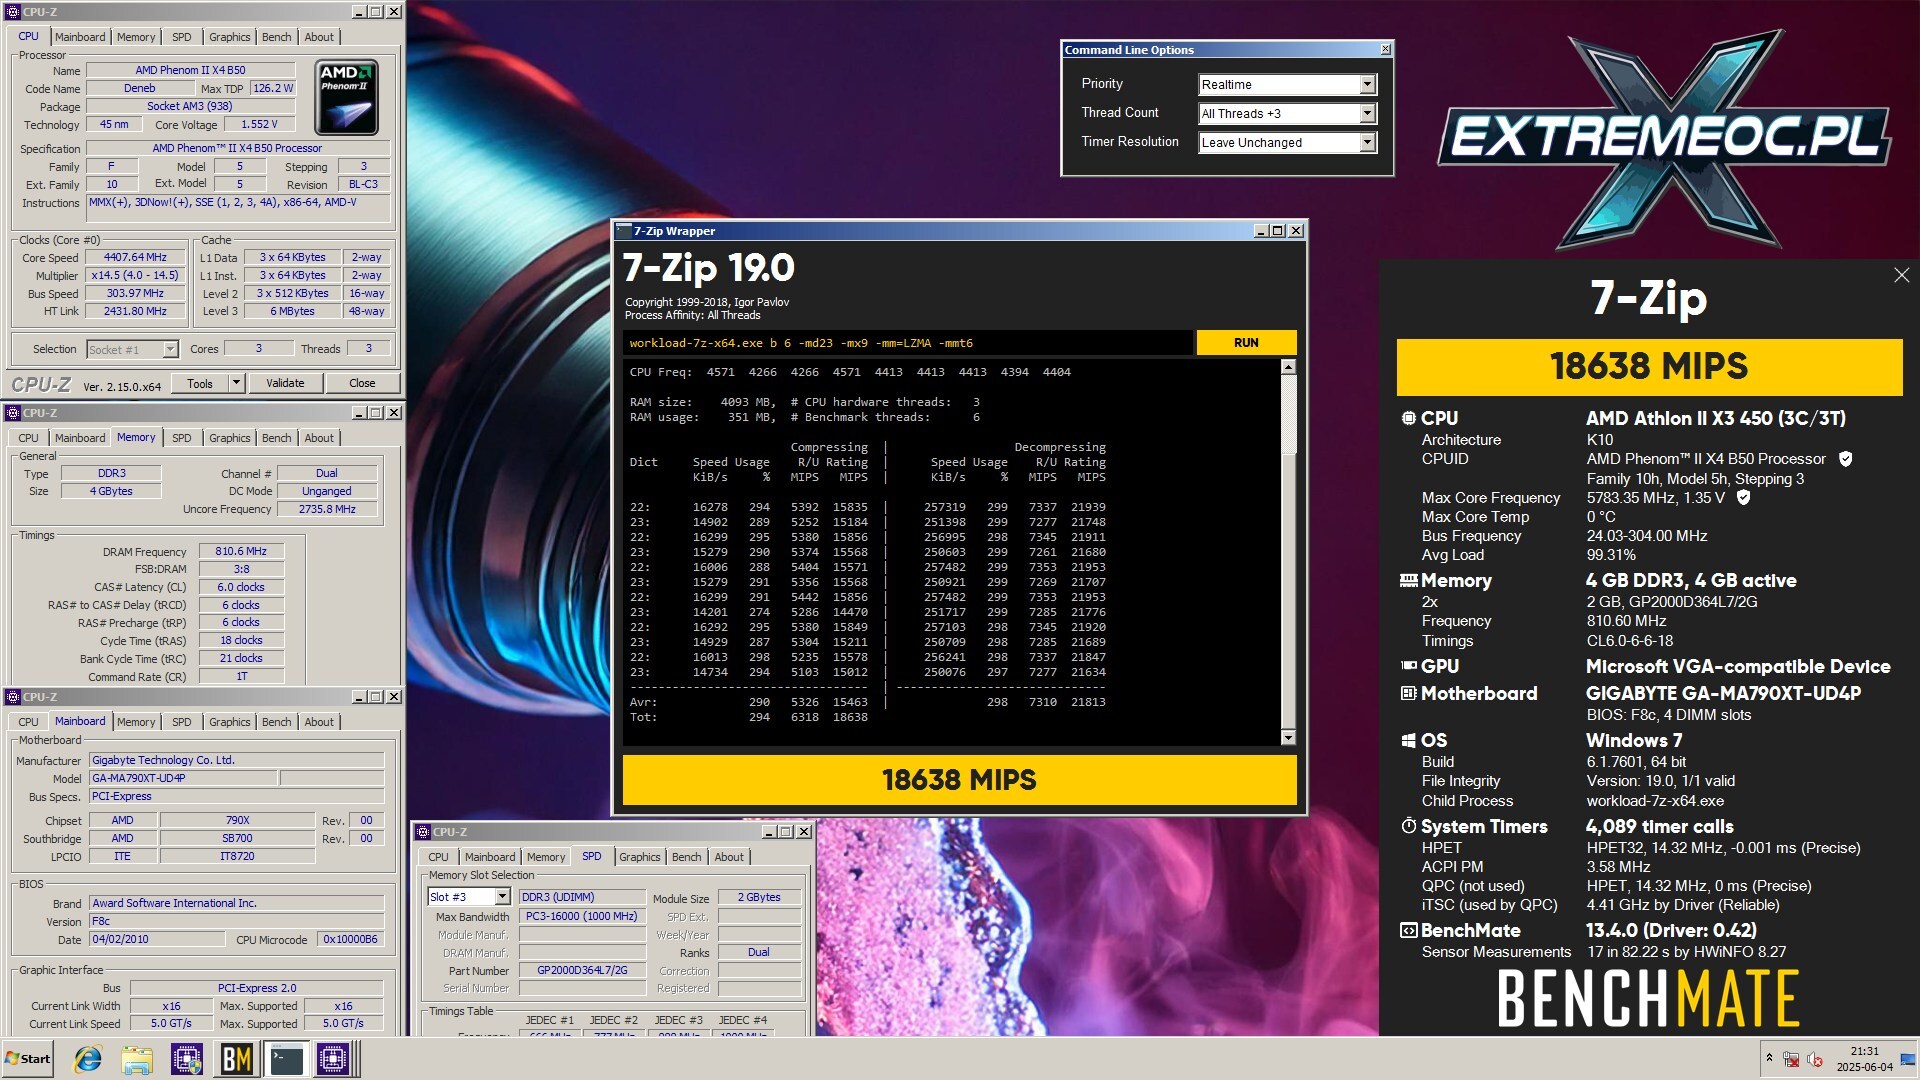The height and width of the screenshot is (1080, 1920).
Task: Open the Tools dropdown arrow in CPU-Z
Action: point(236,383)
